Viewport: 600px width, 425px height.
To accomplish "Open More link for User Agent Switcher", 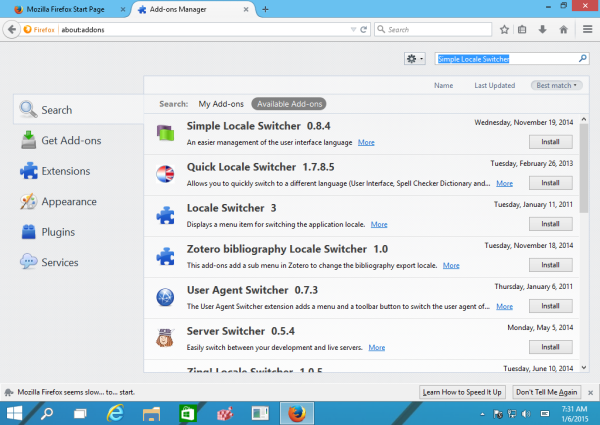I will tap(505, 306).
